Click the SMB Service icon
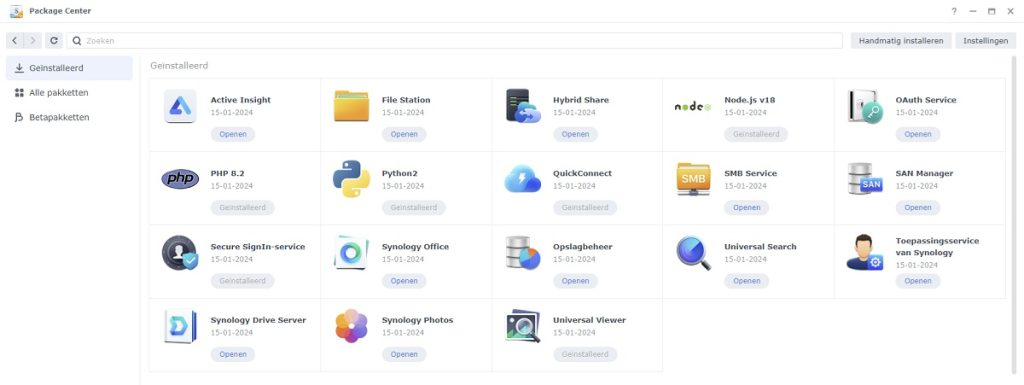Image resolution: width=1024 pixels, height=385 pixels. tap(694, 179)
